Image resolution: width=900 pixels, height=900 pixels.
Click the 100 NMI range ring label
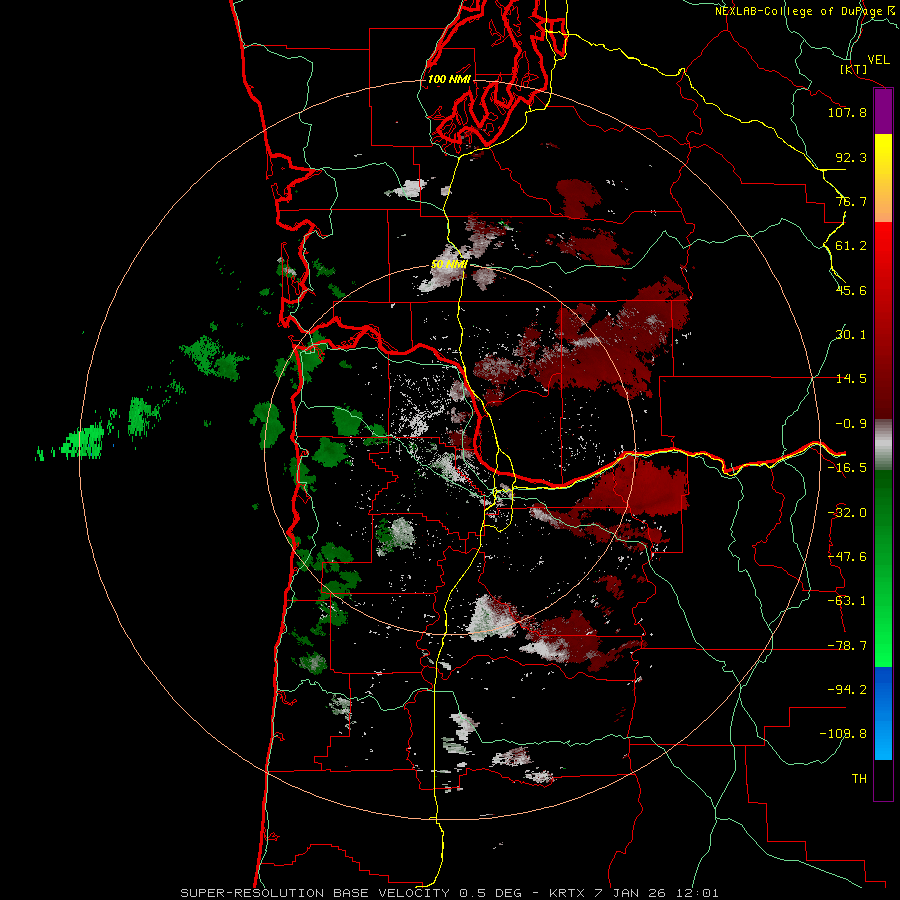pyautogui.click(x=449, y=79)
